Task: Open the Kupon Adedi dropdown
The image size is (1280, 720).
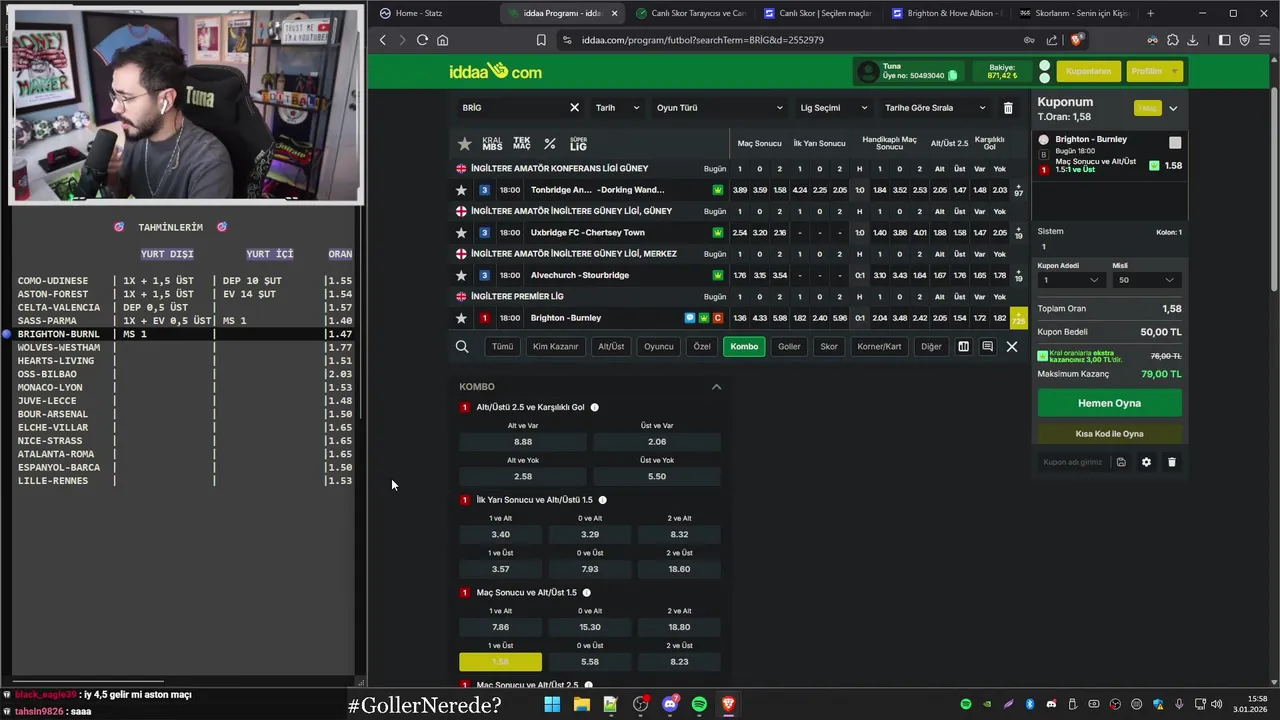Action: coord(1070,280)
